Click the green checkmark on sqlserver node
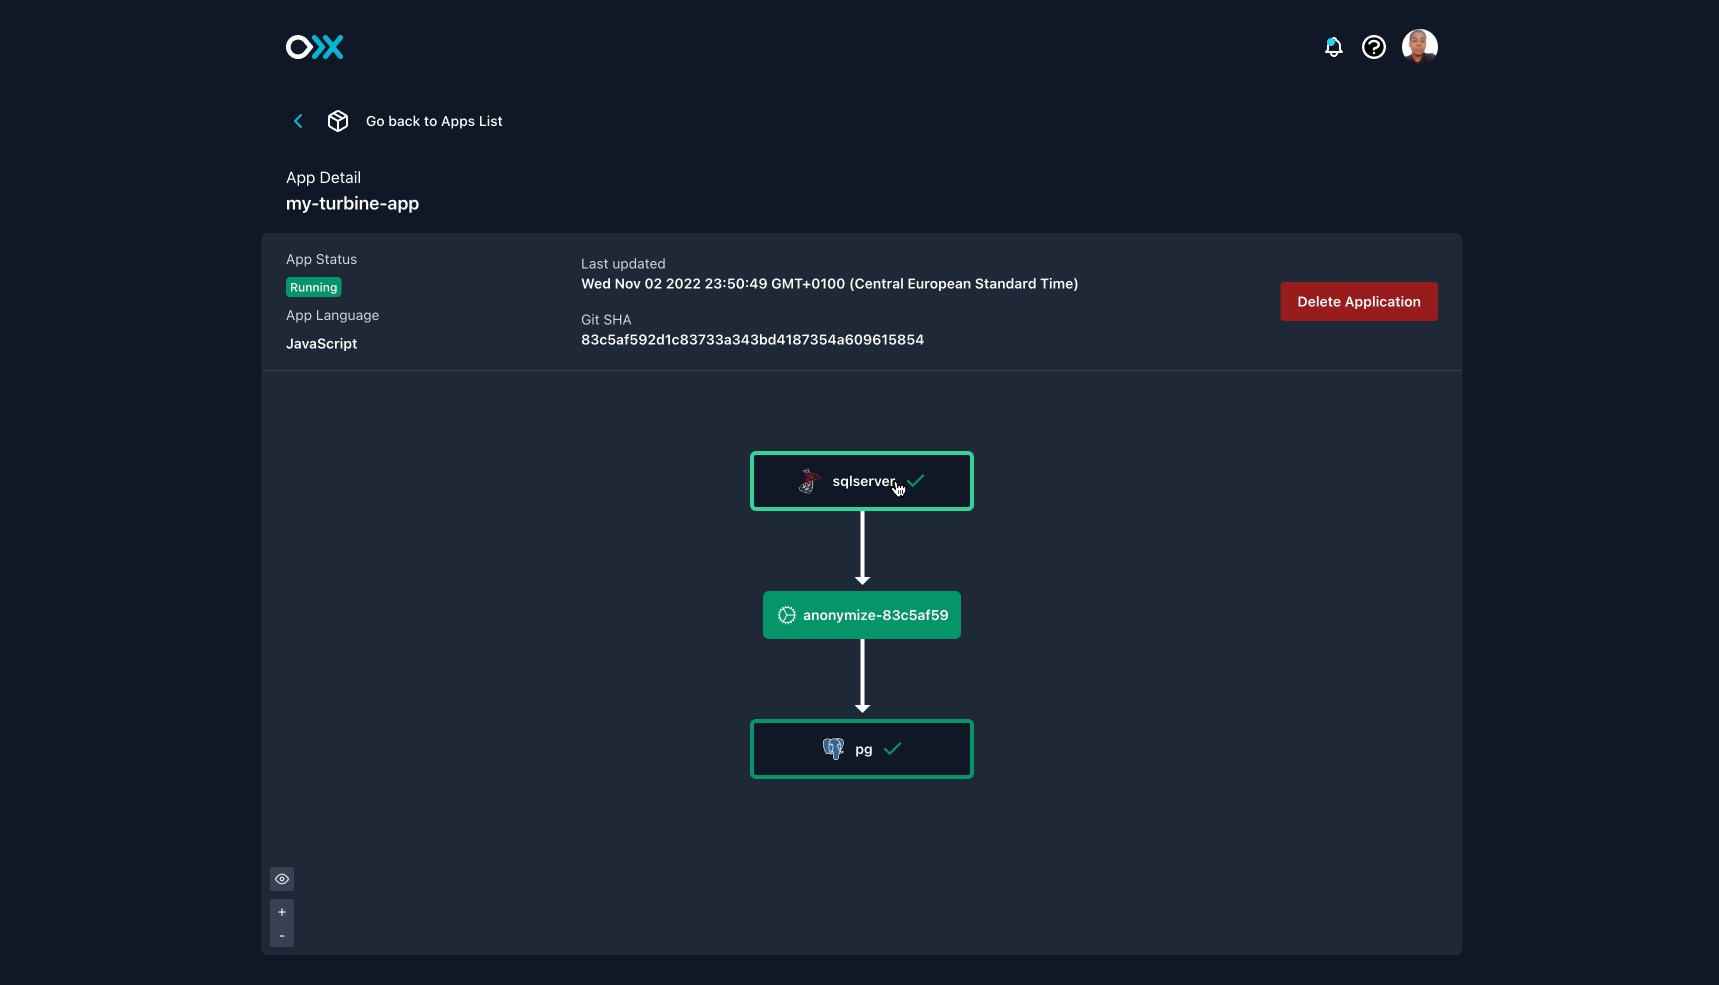Screen dimensions: 1719x985 point(917,479)
